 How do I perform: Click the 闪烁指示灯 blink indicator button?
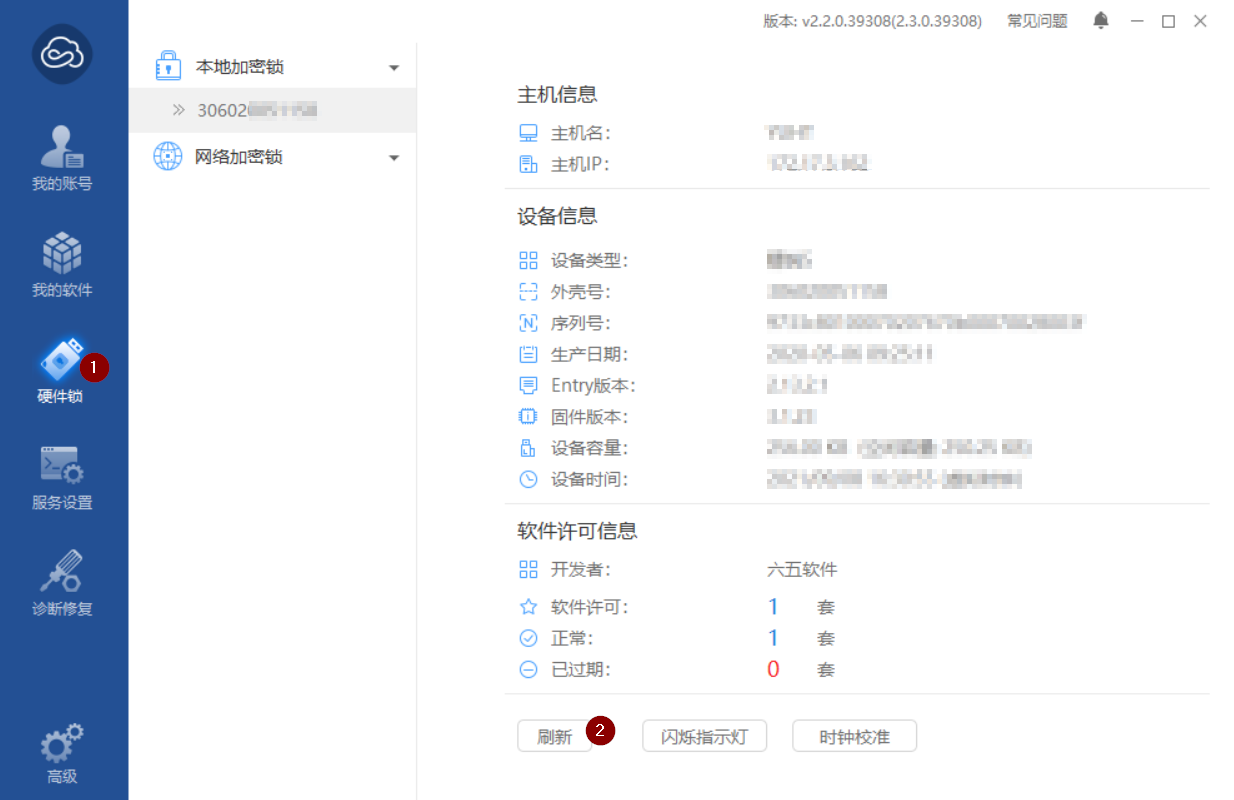[x=704, y=737]
